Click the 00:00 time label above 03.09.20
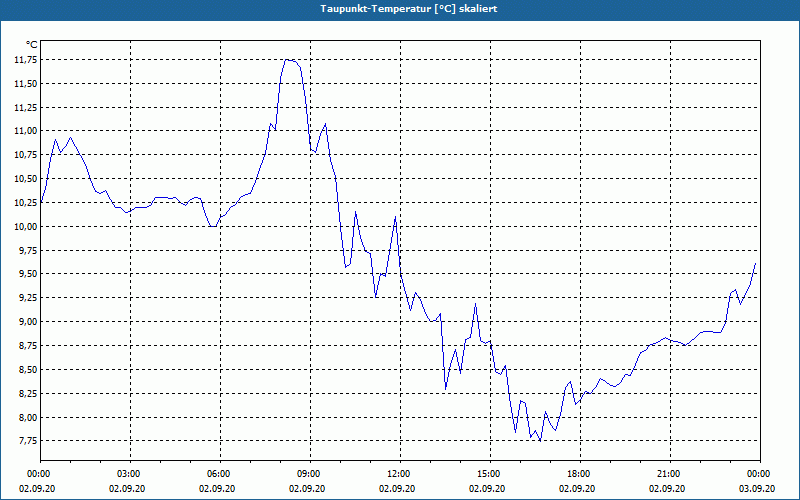The height and width of the screenshot is (500, 800). click(760, 474)
